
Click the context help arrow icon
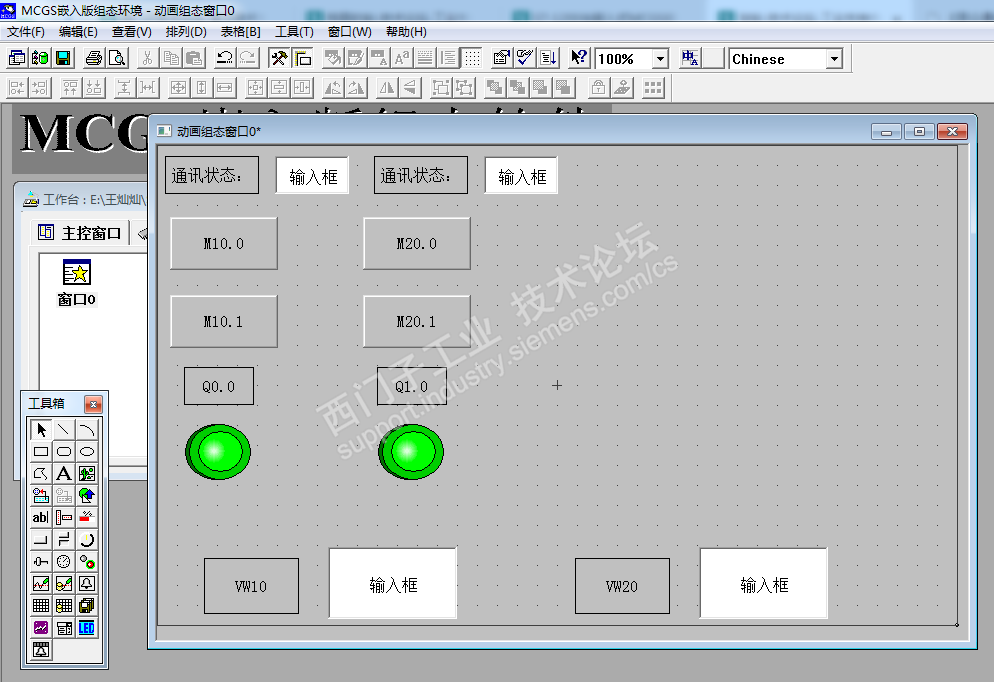coord(579,58)
